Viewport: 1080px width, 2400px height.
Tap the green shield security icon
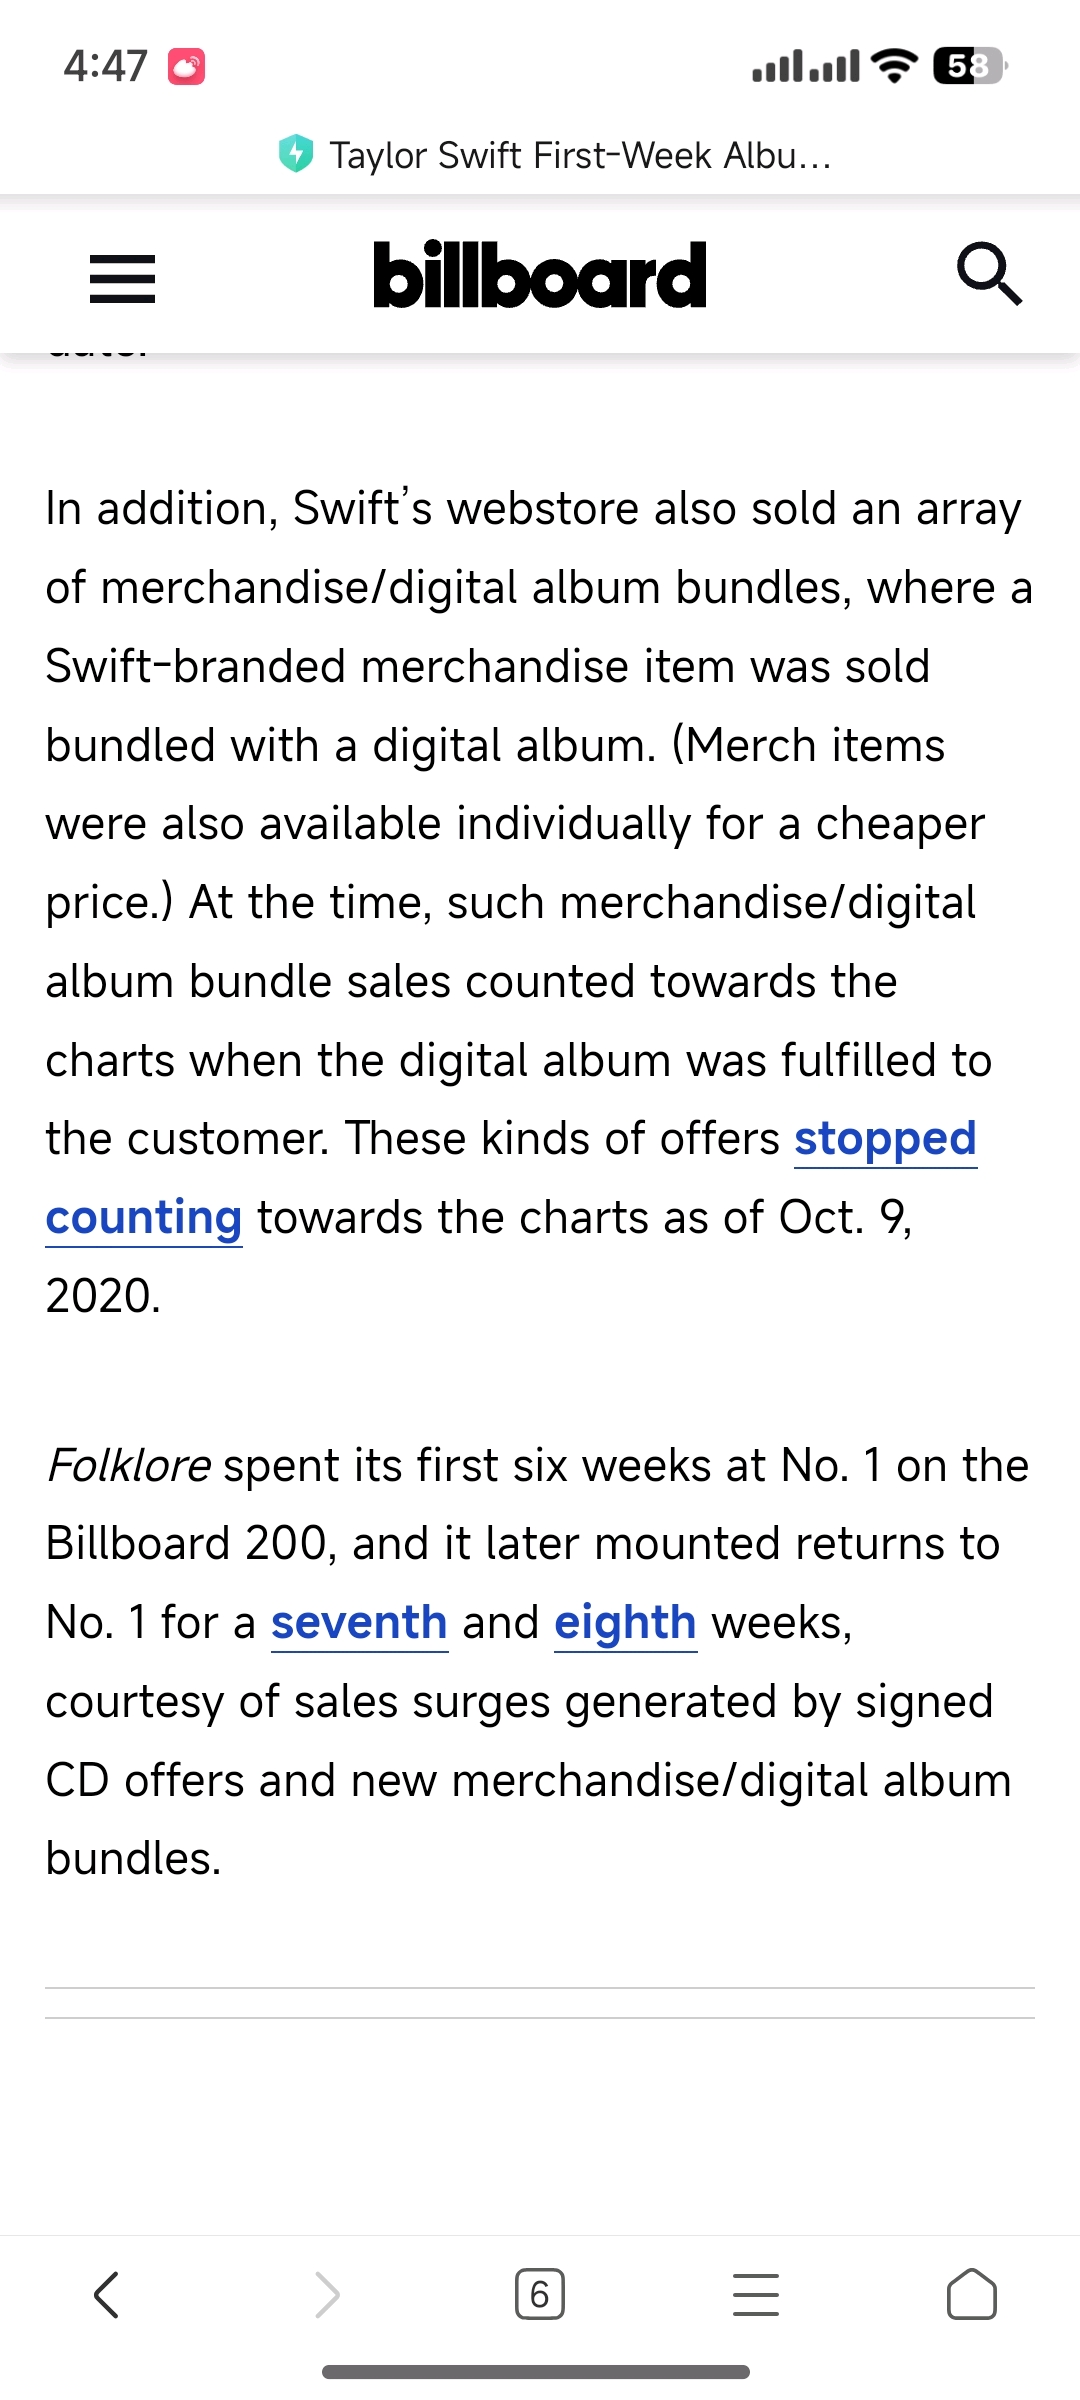point(296,154)
